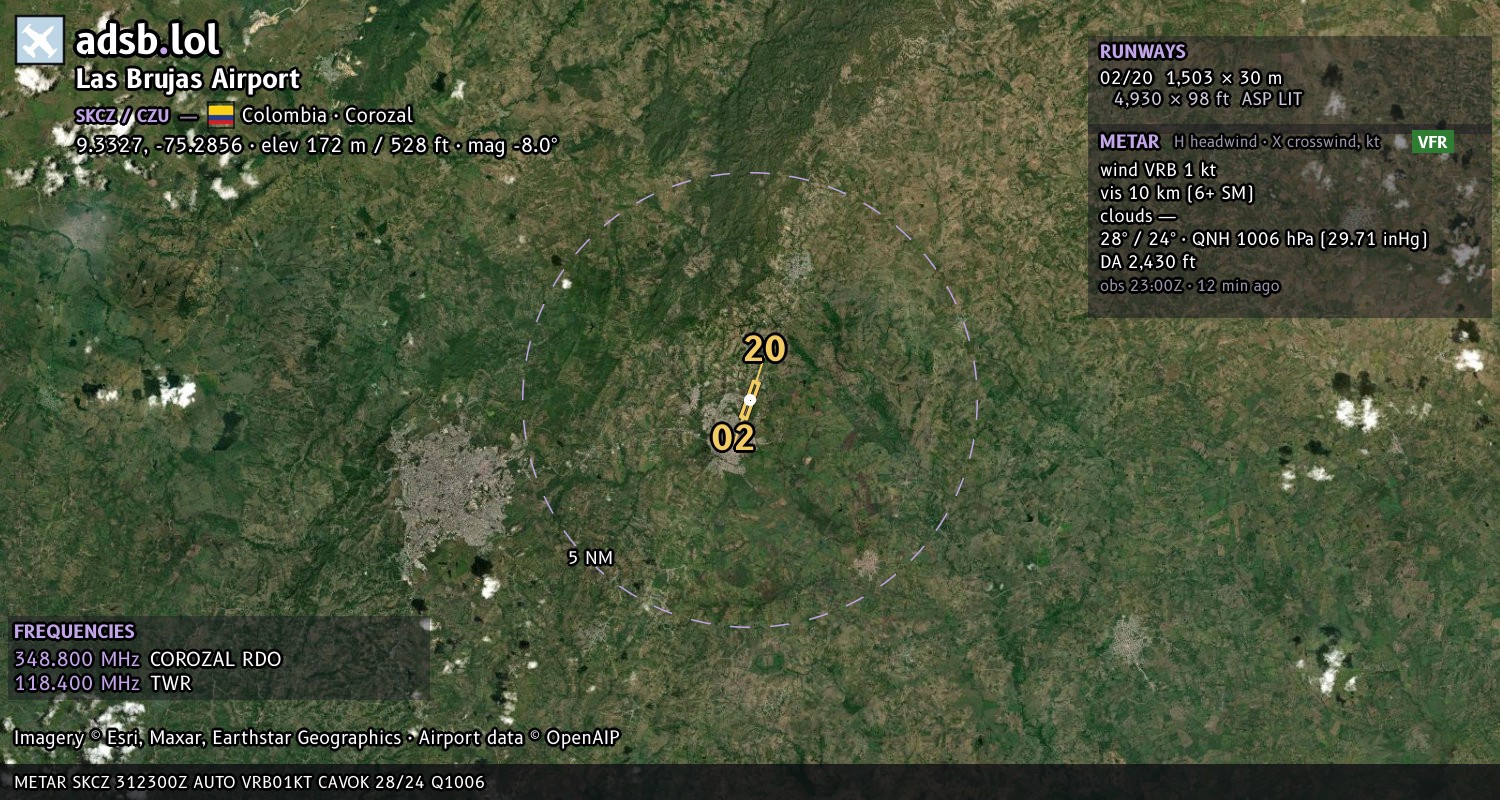Click the Las Brujas Airport heading
1500x800 pixels.
pyautogui.click(x=188, y=79)
